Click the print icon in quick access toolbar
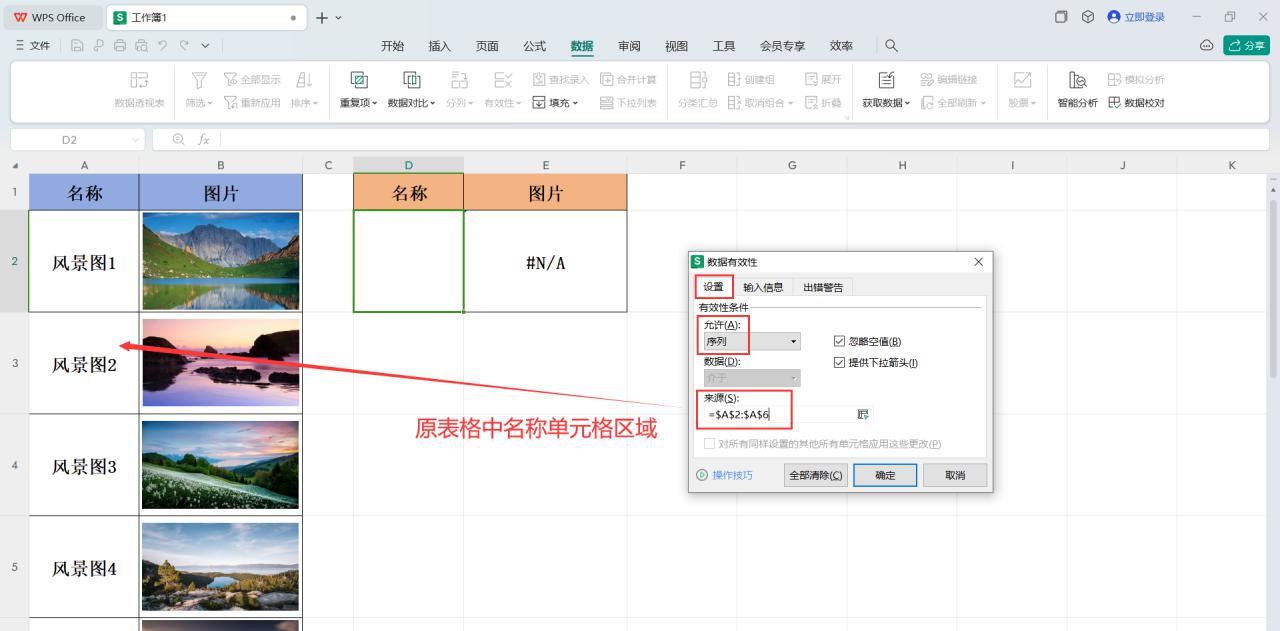Screen dimensions: 1280x631 coord(120,46)
